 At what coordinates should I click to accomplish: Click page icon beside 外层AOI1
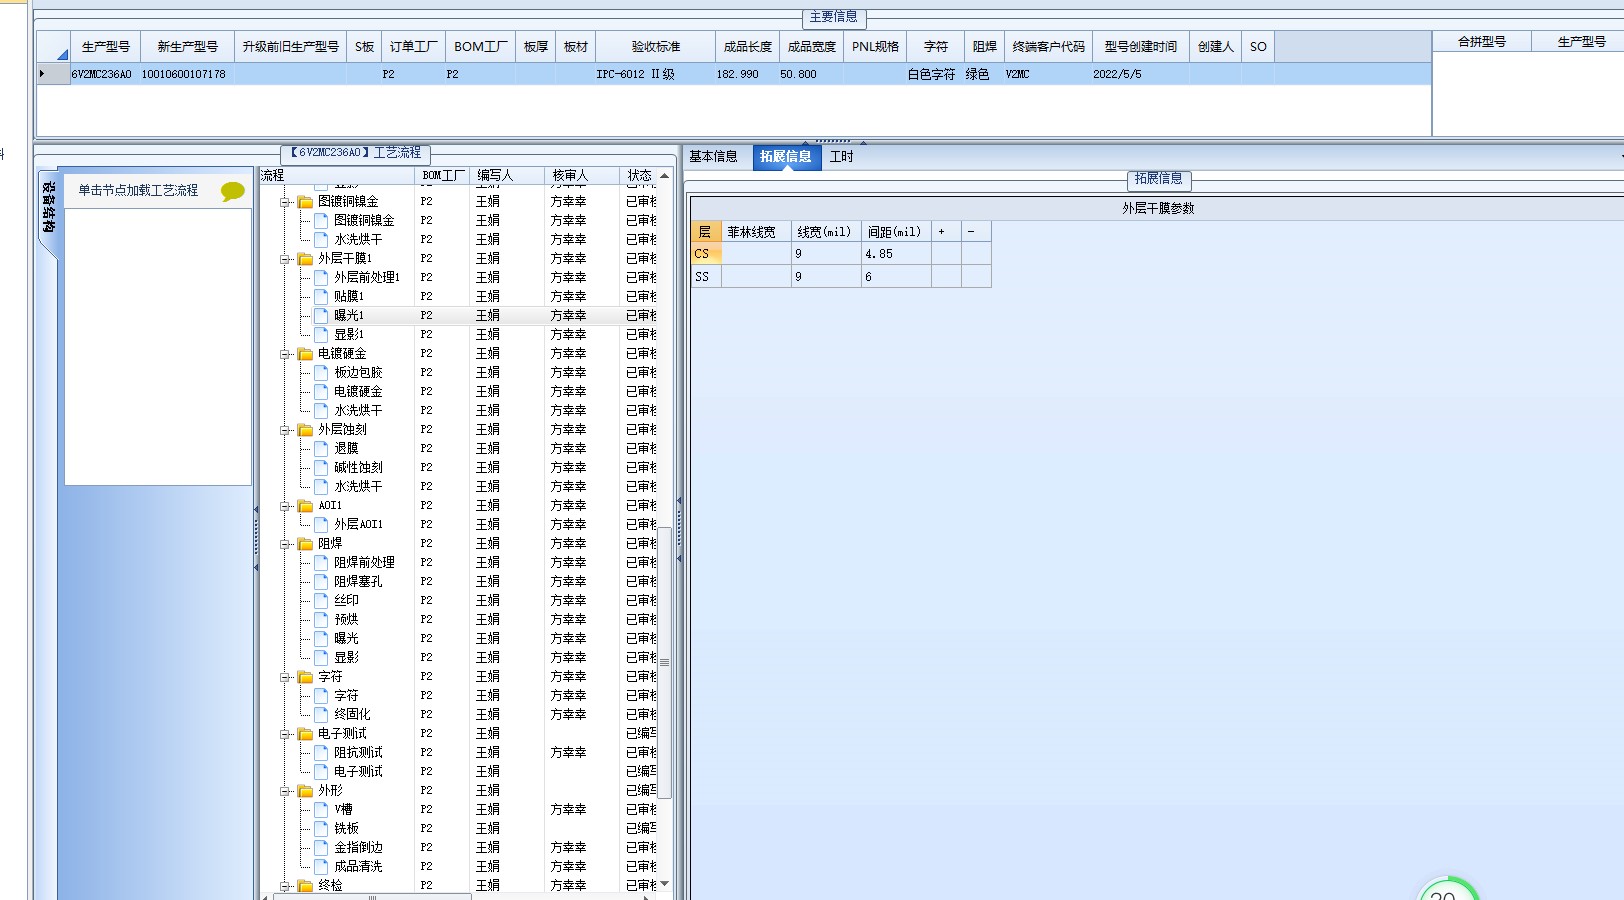click(321, 524)
